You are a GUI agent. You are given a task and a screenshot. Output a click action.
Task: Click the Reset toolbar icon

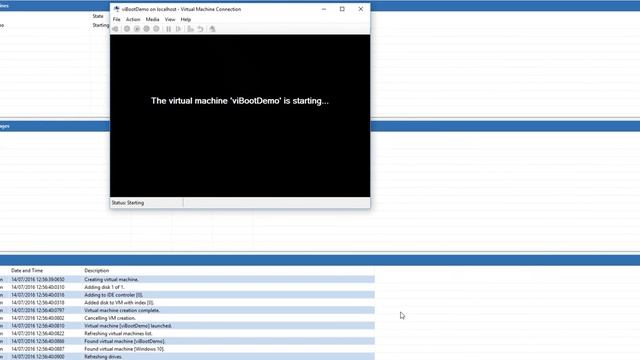pos(178,29)
